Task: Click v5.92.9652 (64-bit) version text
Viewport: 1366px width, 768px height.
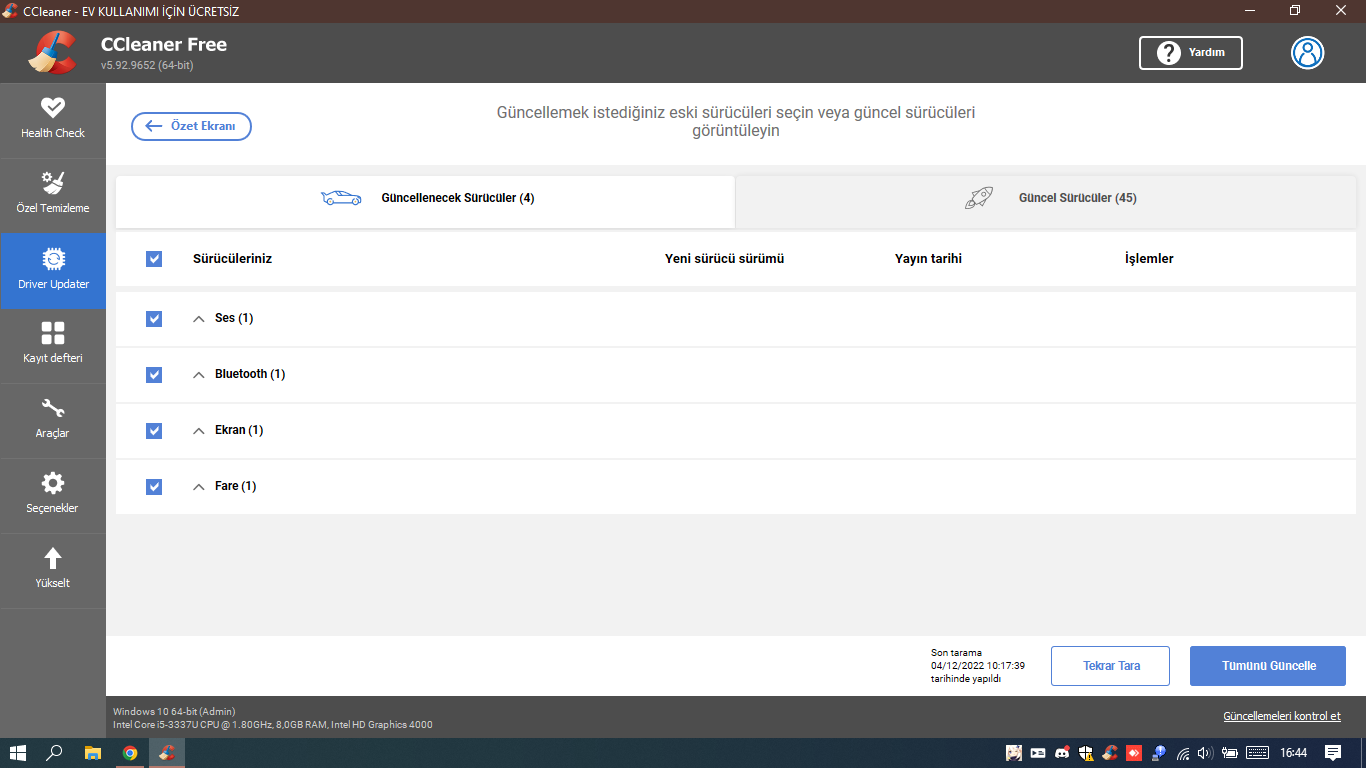Action: pos(147,65)
